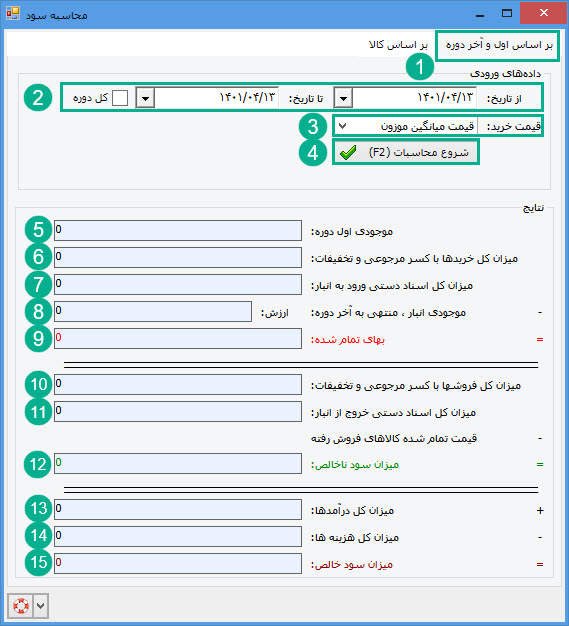
Task: Open the از تاریخ date picker arrow
Action: coord(343,98)
